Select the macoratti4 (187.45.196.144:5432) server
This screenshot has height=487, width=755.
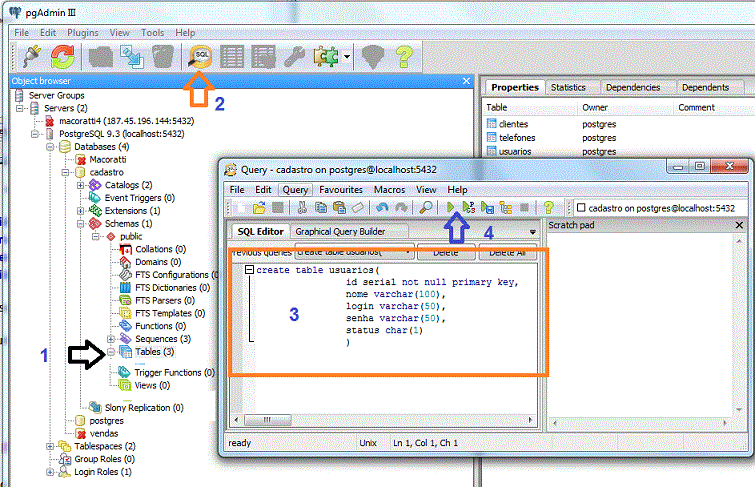[x=126, y=121]
